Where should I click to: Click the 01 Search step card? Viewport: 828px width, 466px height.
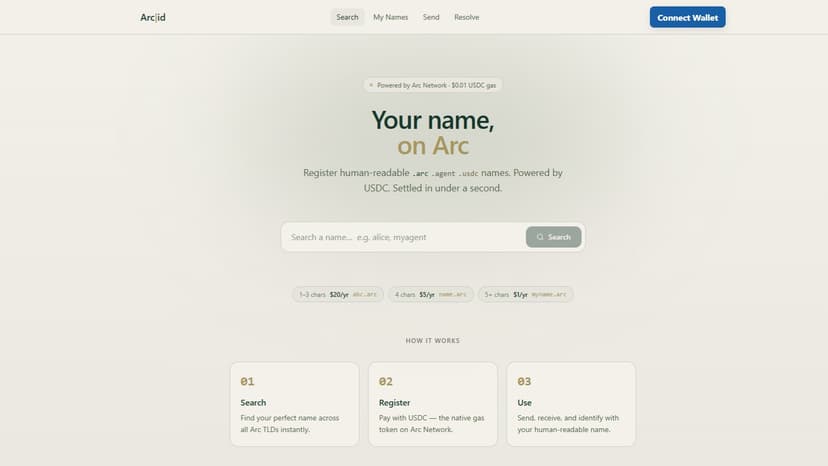[x=294, y=404]
